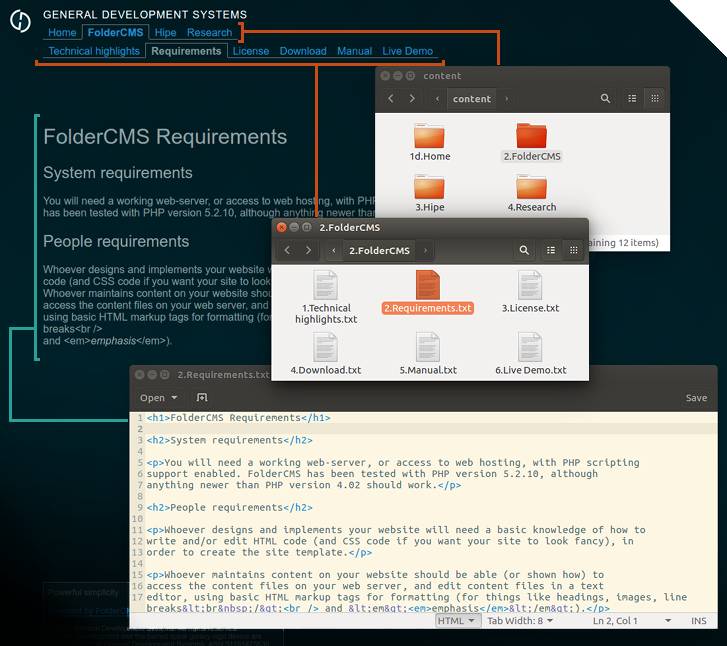Open the 1d.Home folder
This screenshot has width=727, height=646.
tap(429, 142)
